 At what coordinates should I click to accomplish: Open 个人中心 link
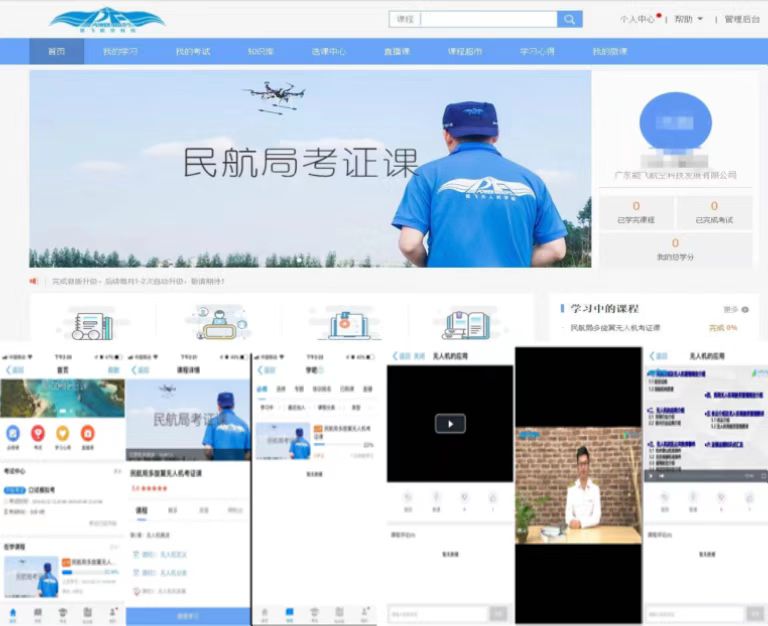[637, 19]
